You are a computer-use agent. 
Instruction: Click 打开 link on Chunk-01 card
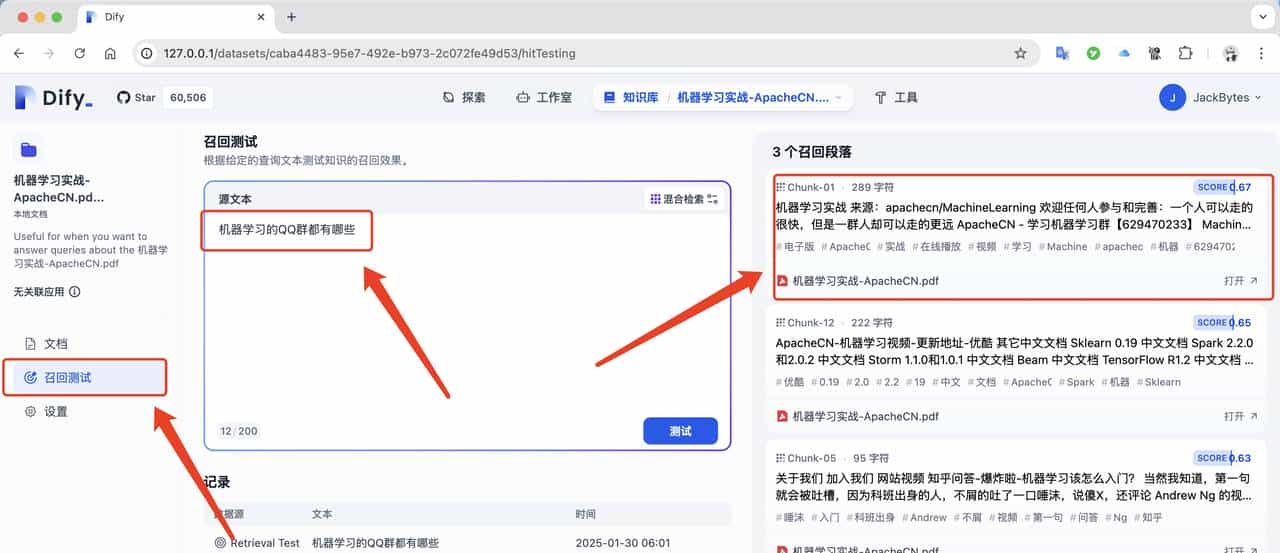pos(1240,281)
